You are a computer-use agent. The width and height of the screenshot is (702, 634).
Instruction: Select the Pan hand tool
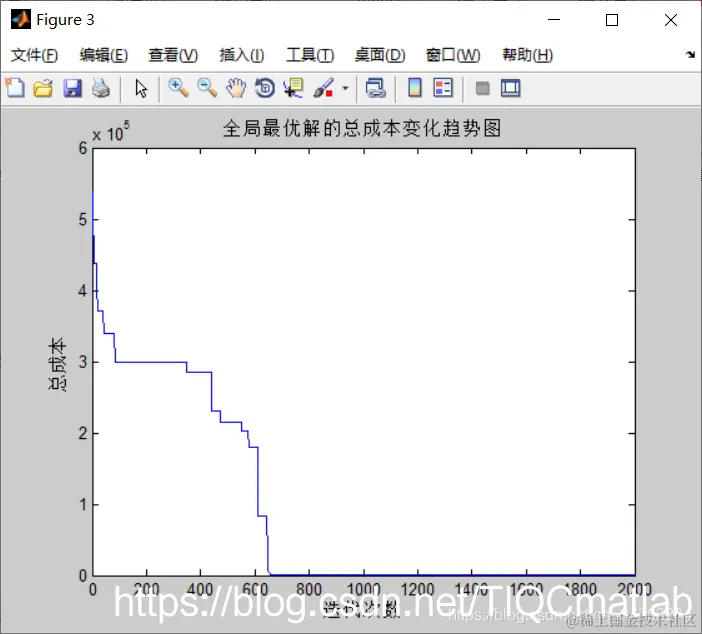pyautogui.click(x=236, y=88)
